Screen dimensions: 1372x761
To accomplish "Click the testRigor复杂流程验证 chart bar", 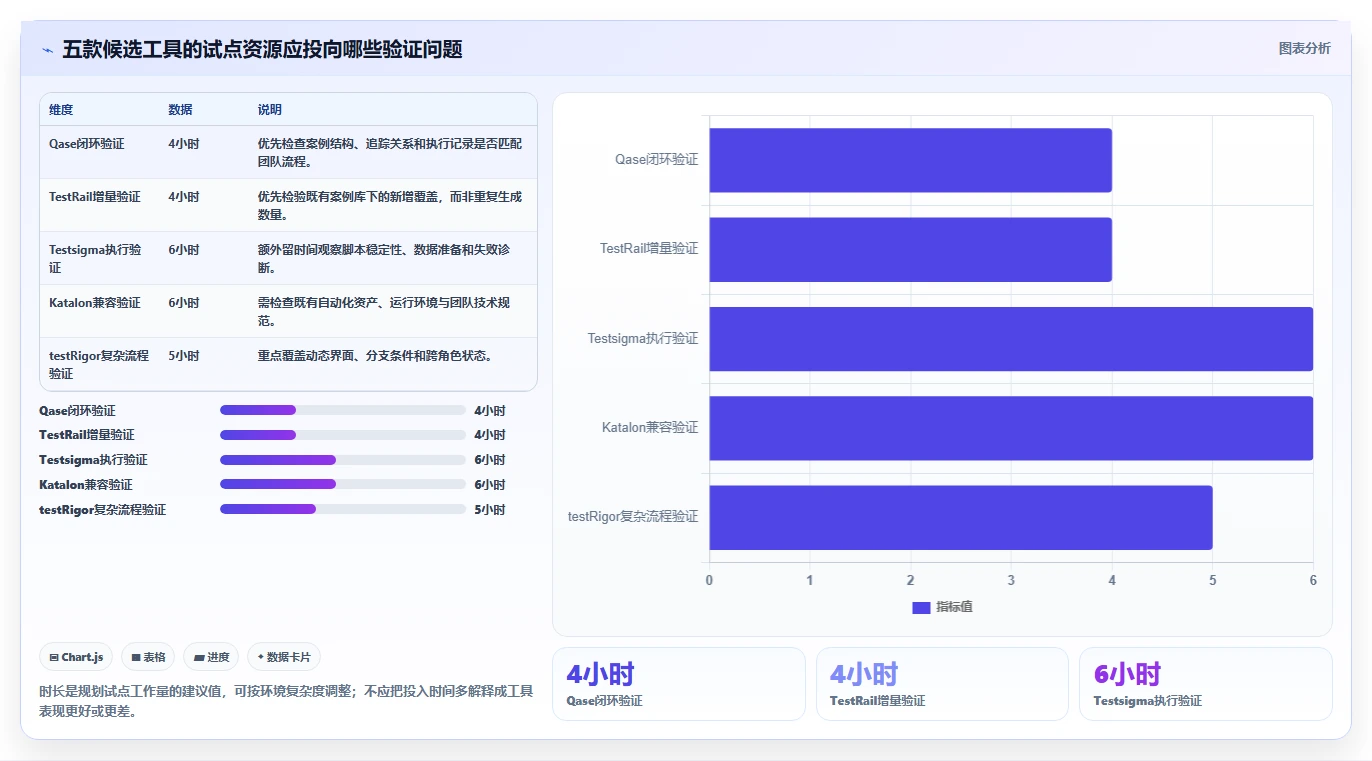I will [x=961, y=517].
